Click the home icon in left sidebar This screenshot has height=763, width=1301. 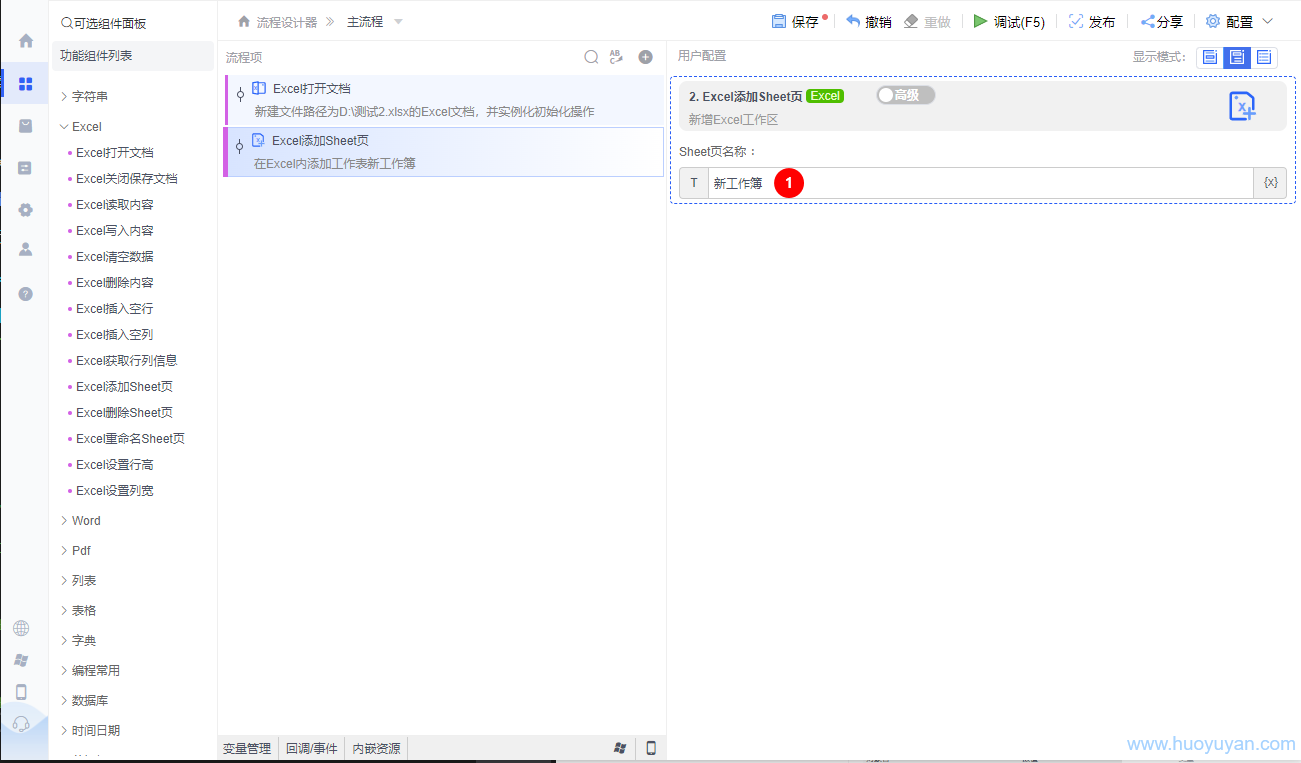(x=26, y=41)
